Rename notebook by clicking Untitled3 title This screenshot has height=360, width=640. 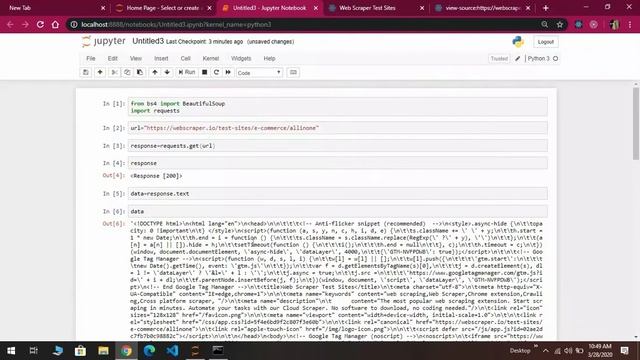pyautogui.click(x=148, y=41)
